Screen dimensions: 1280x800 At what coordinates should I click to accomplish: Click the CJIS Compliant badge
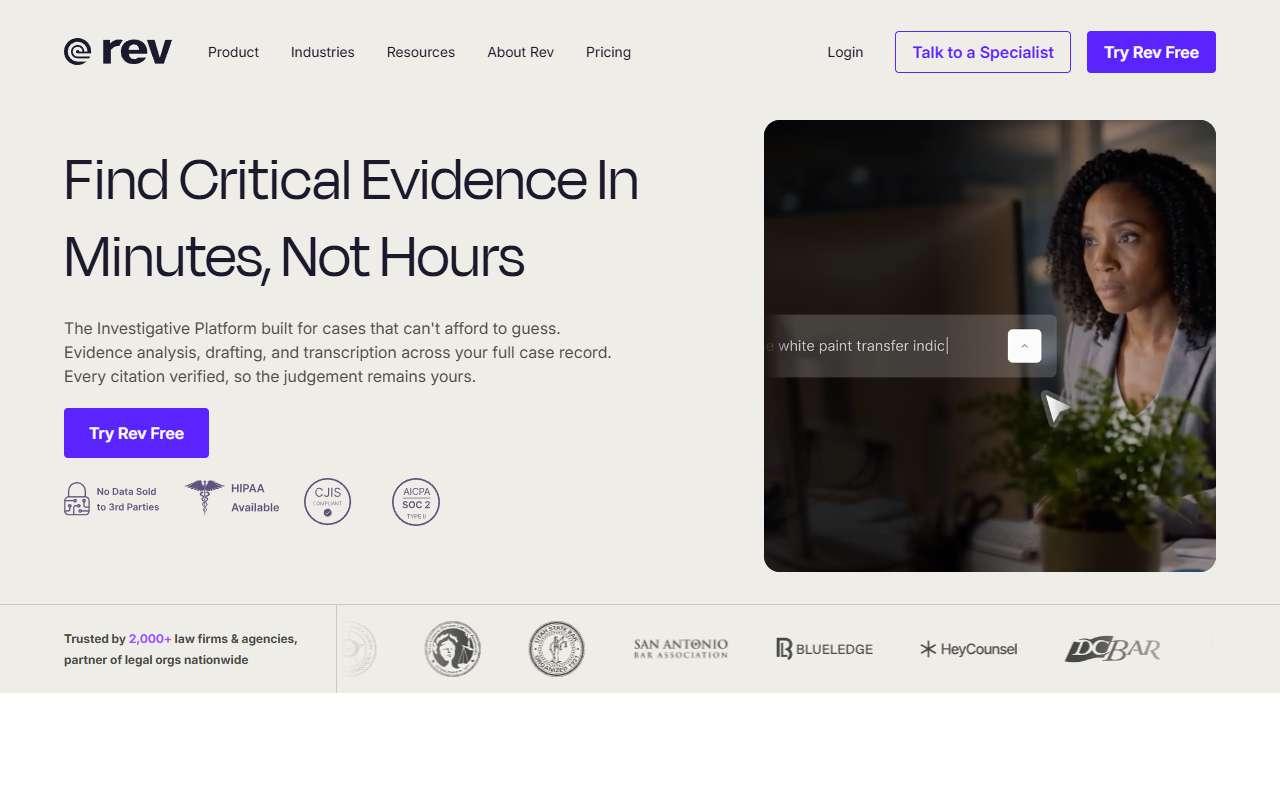point(327,502)
